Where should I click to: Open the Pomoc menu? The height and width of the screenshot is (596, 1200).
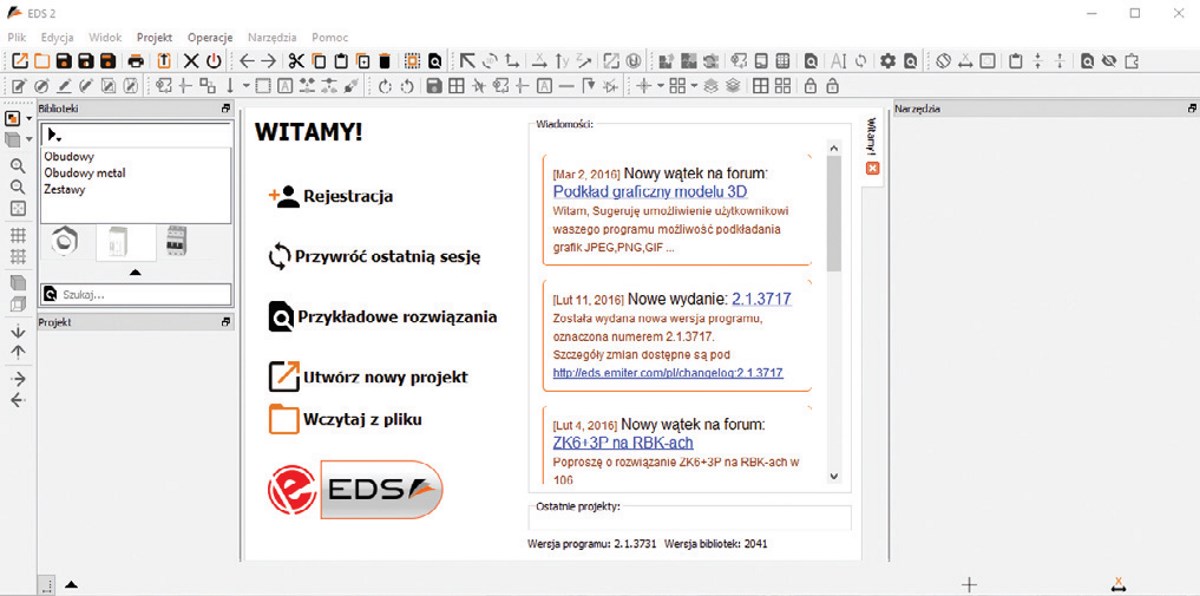pos(330,37)
